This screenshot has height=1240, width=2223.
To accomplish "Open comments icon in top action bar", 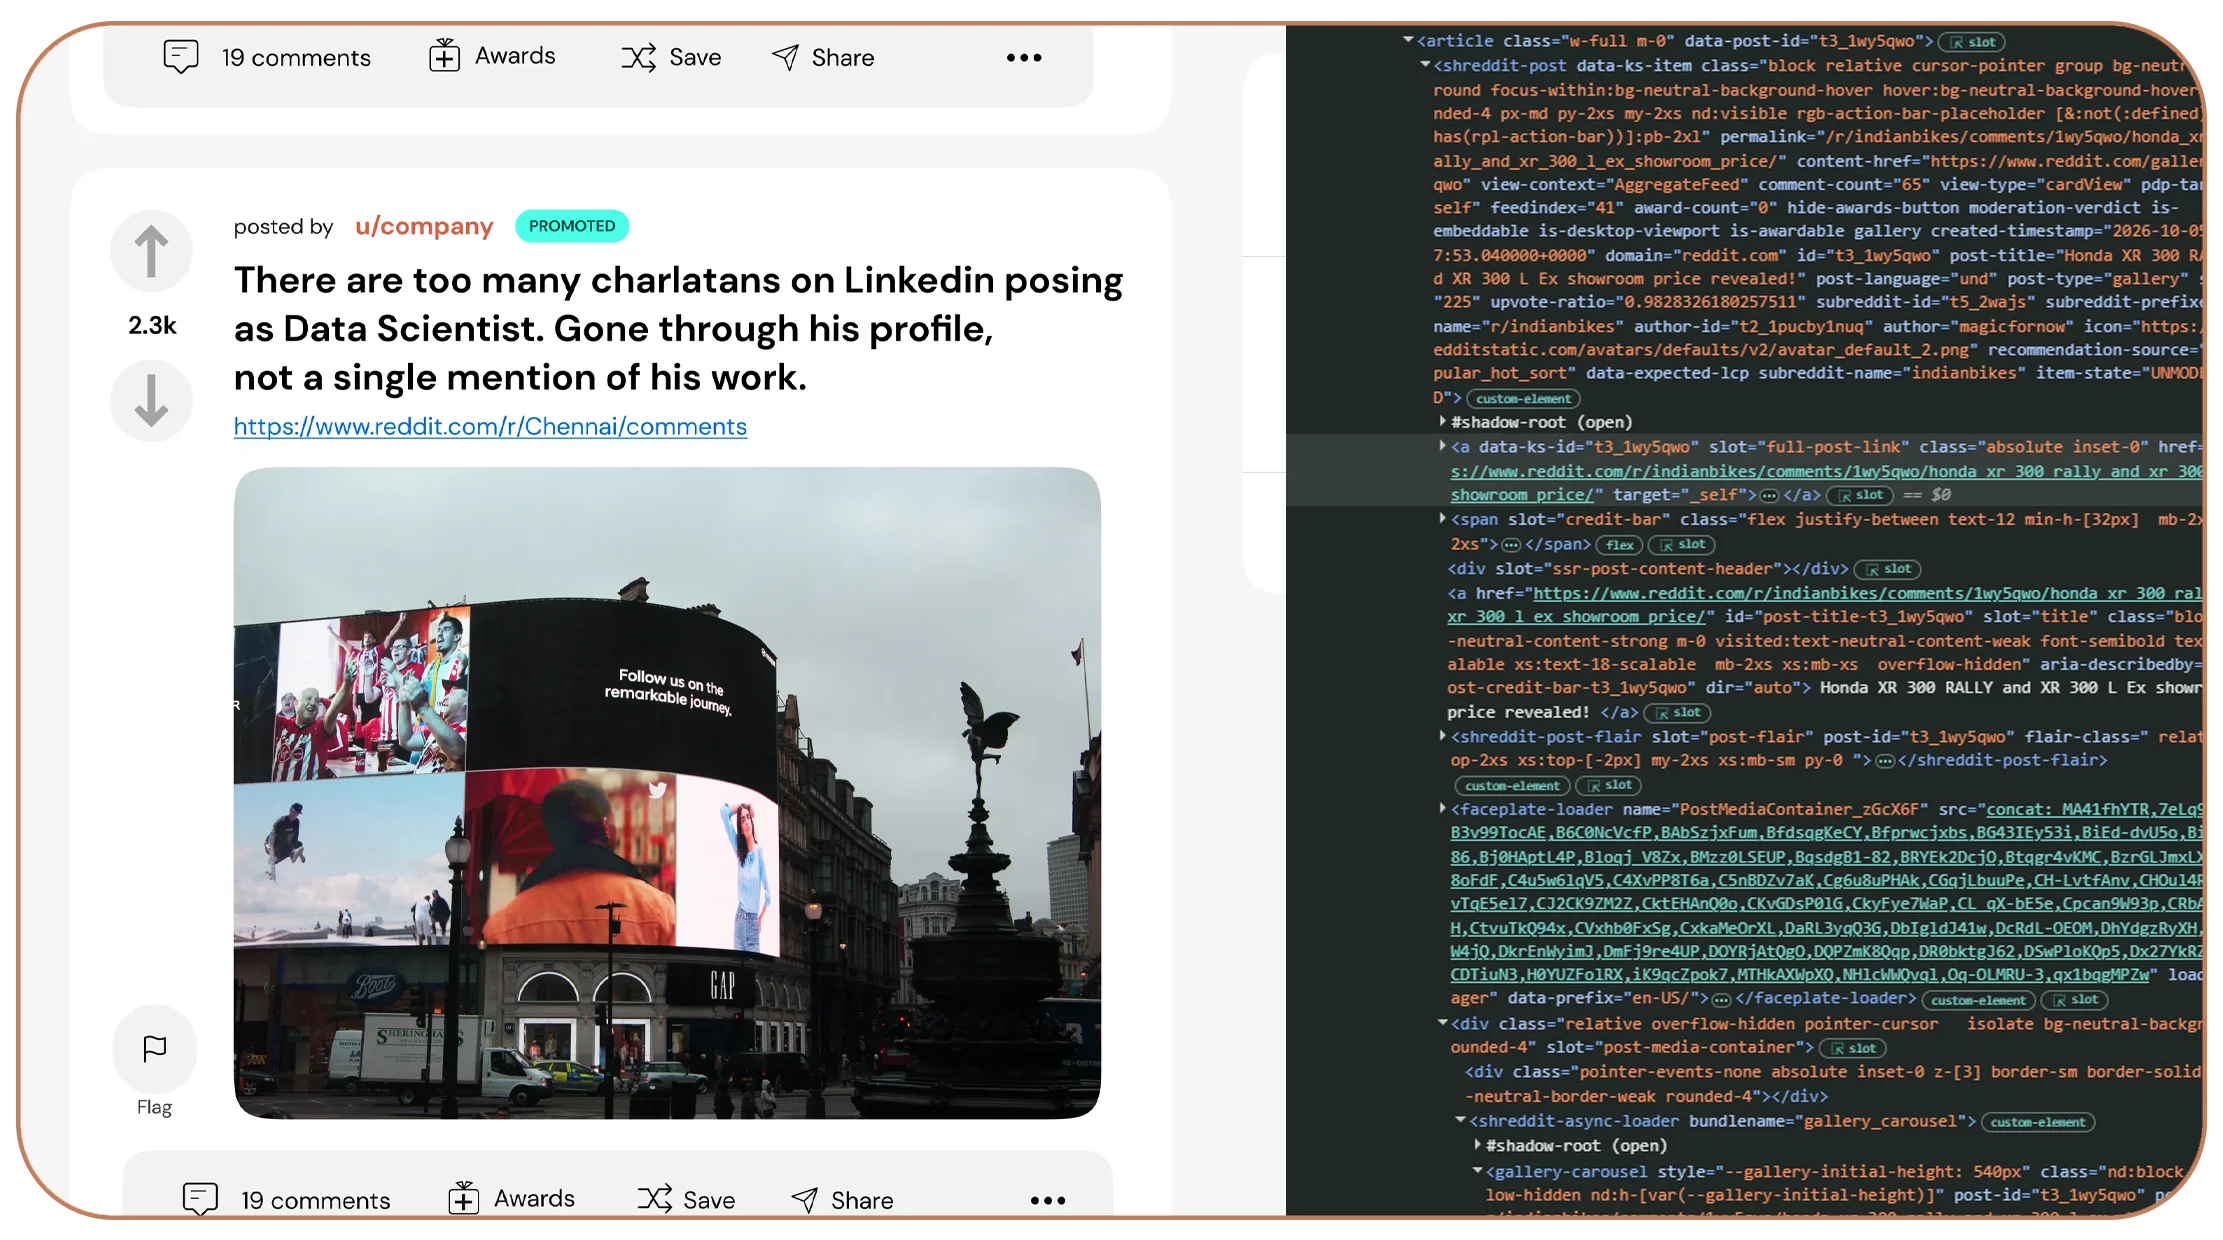I will [x=181, y=57].
